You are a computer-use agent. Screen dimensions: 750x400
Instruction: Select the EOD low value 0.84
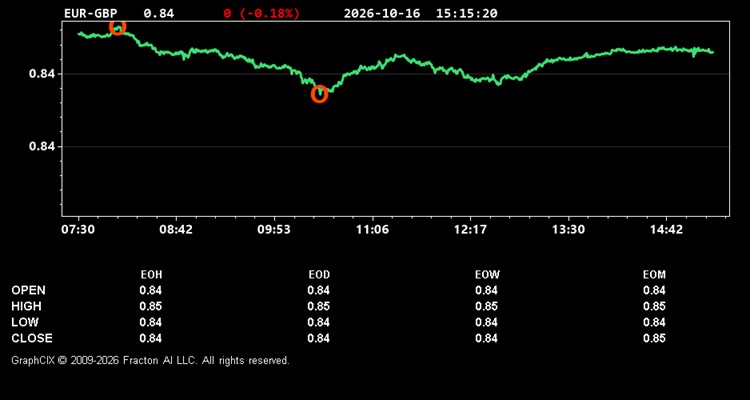pyautogui.click(x=319, y=322)
